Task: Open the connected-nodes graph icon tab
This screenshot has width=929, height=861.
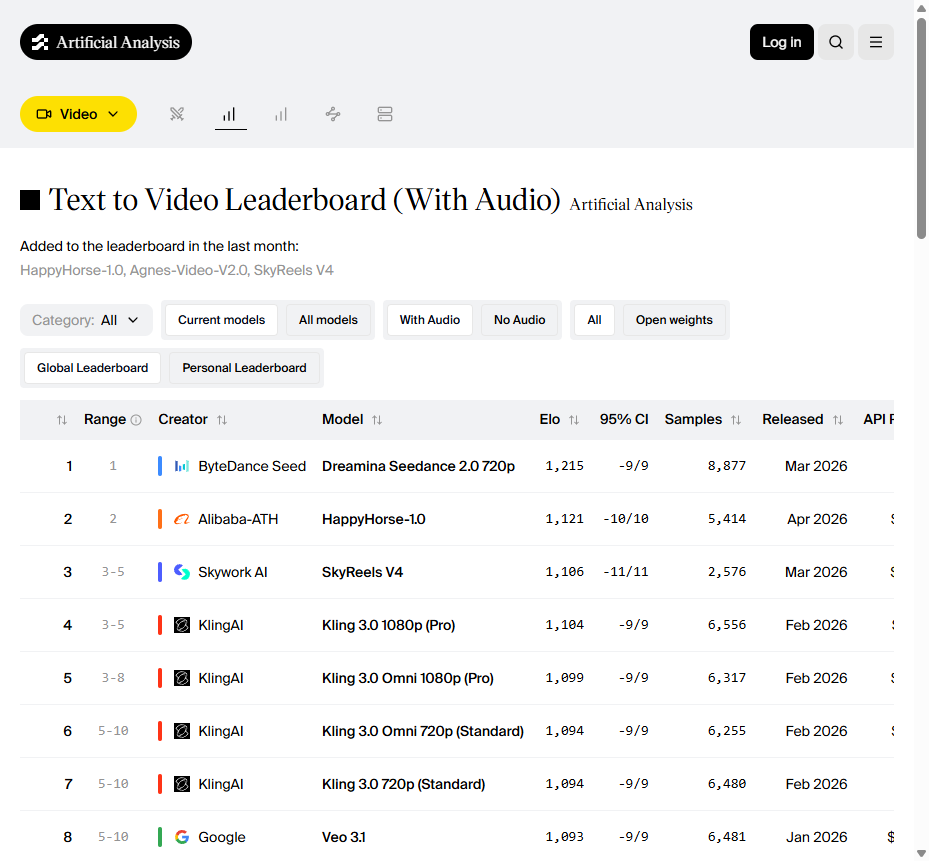Action: 333,114
